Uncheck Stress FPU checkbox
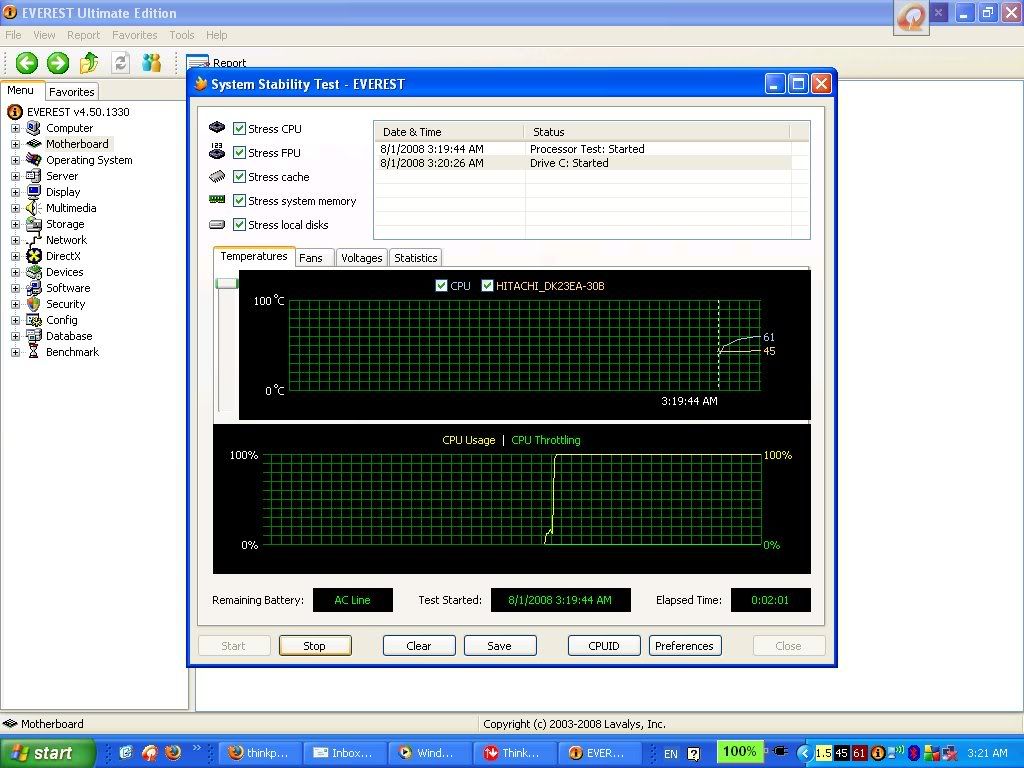1024x768 pixels. coord(240,153)
